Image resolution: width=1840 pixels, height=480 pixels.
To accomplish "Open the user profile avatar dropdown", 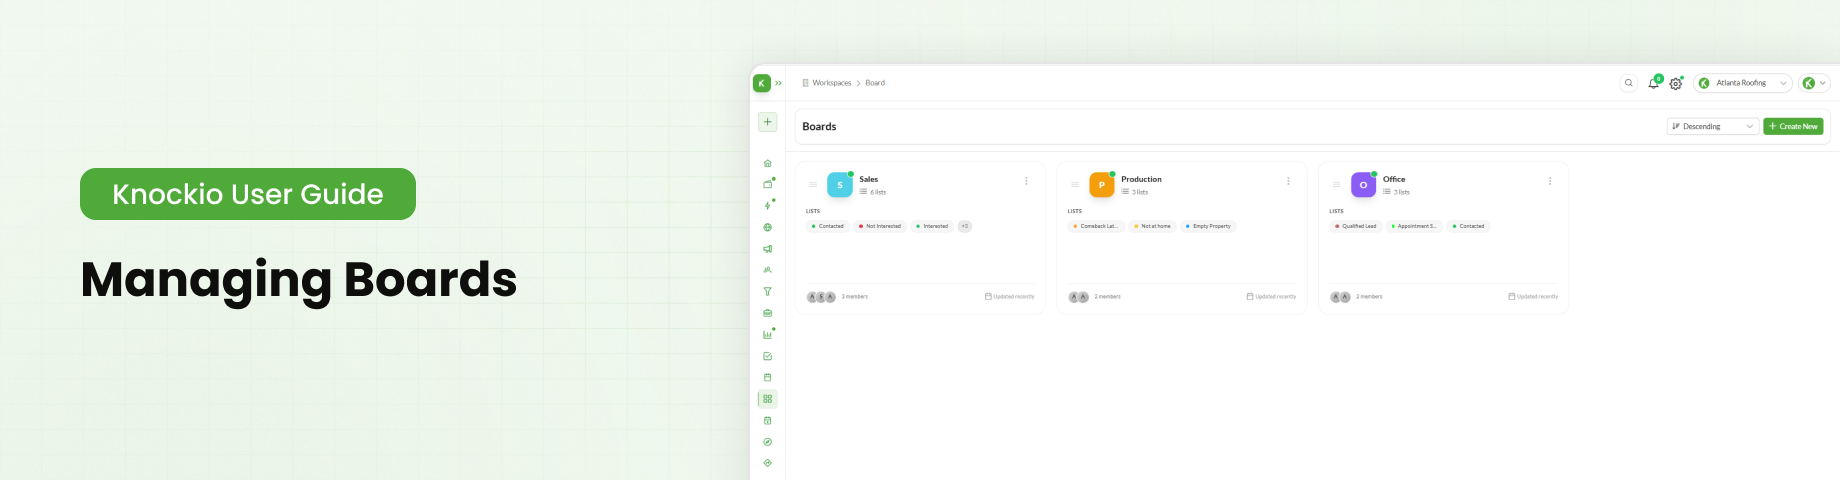I will coord(1814,83).
